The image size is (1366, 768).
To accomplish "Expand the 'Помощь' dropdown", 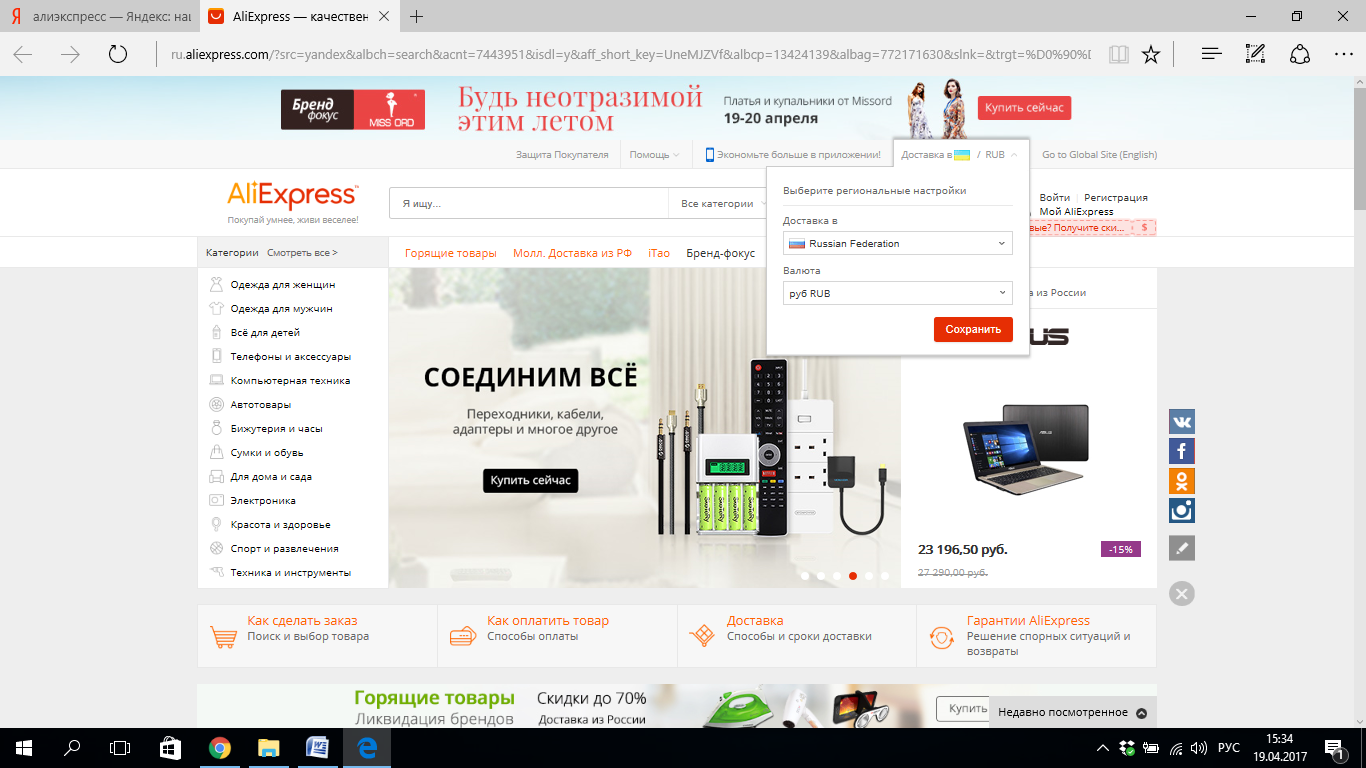I will coord(655,155).
